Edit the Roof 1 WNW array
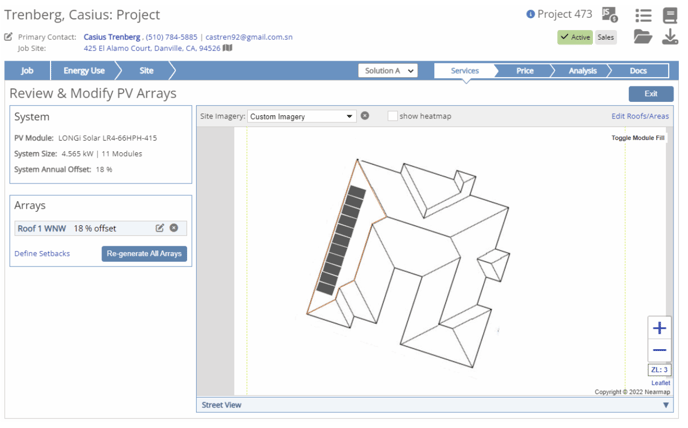688x428 pixels. click(x=160, y=228)
